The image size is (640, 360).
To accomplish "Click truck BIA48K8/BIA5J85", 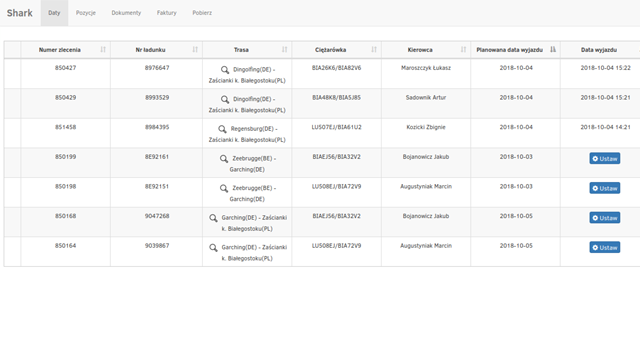I will click(x=336, y=98).
